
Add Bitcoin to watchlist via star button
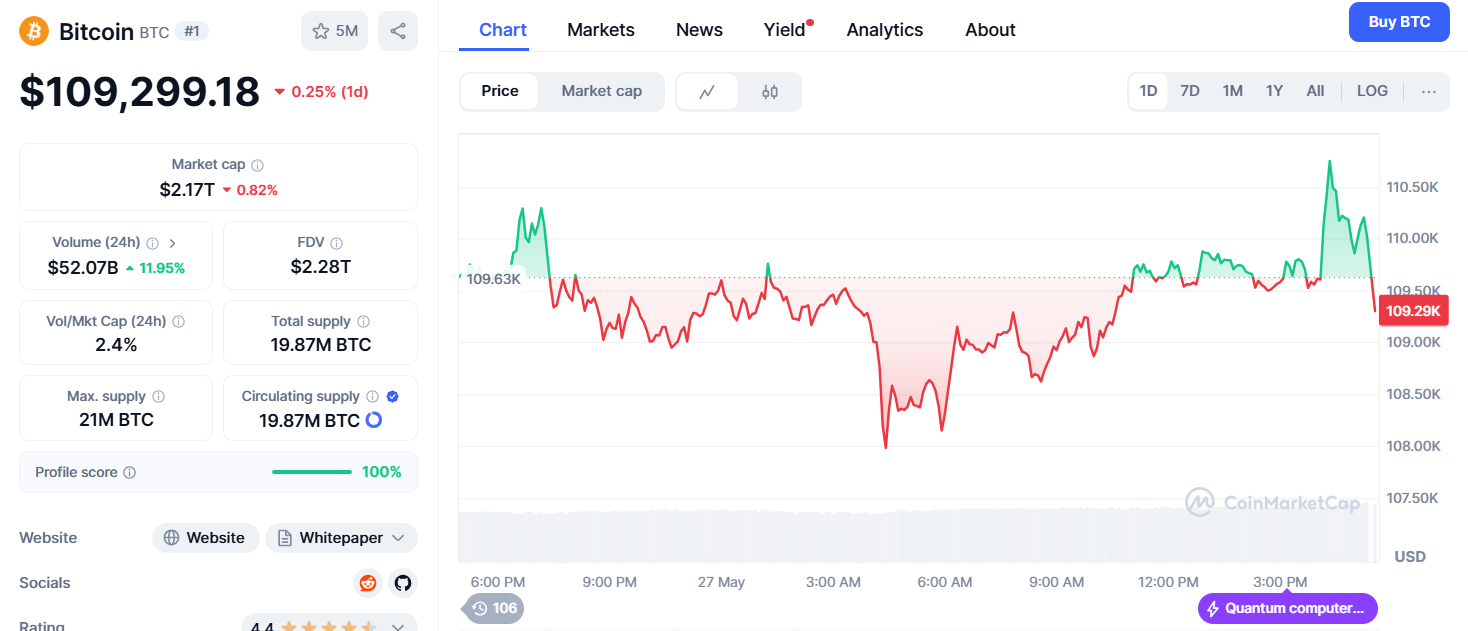334,31
